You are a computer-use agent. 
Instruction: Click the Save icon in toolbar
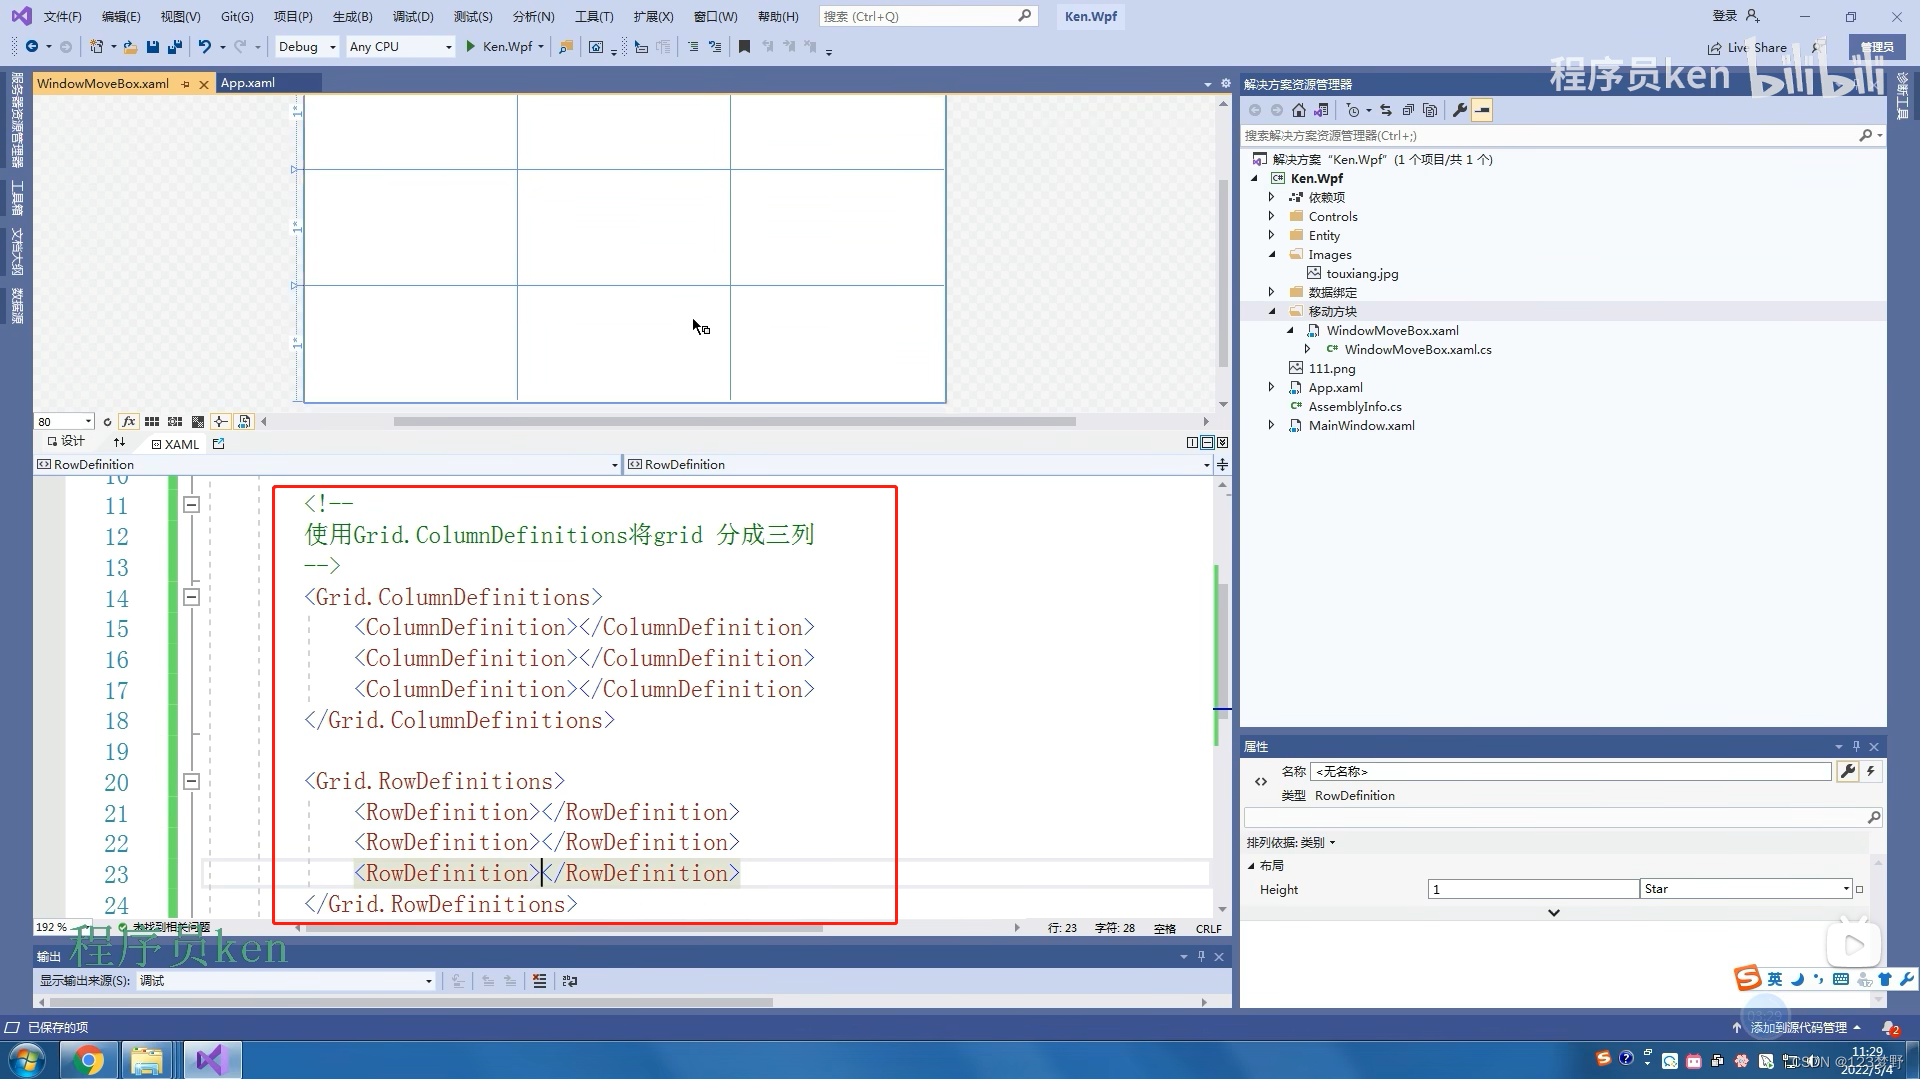pyautogui.click(x=153, y=46)
